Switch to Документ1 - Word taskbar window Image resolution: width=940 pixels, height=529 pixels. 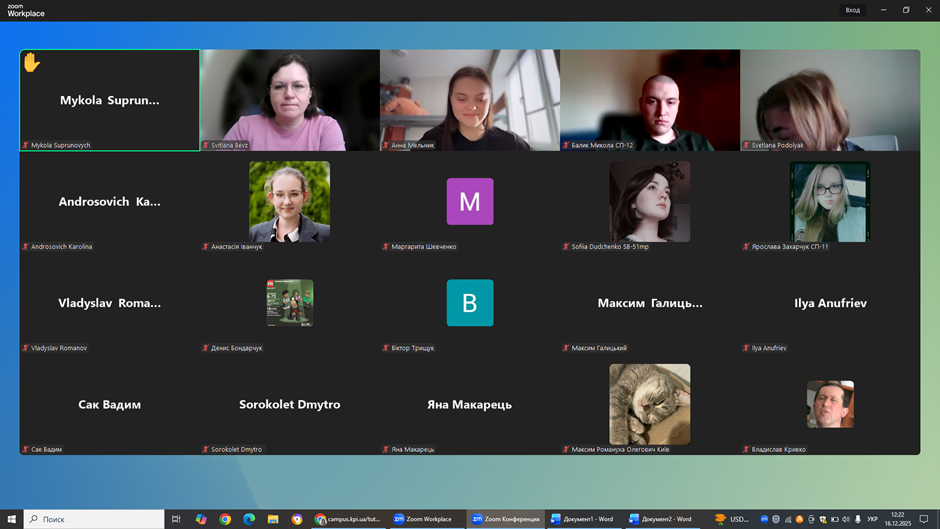(x=582, y=519)
